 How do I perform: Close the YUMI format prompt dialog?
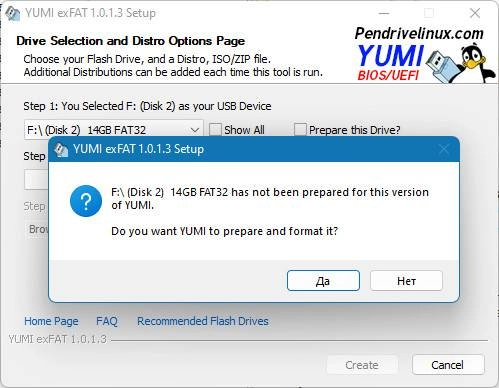(444, 149)
